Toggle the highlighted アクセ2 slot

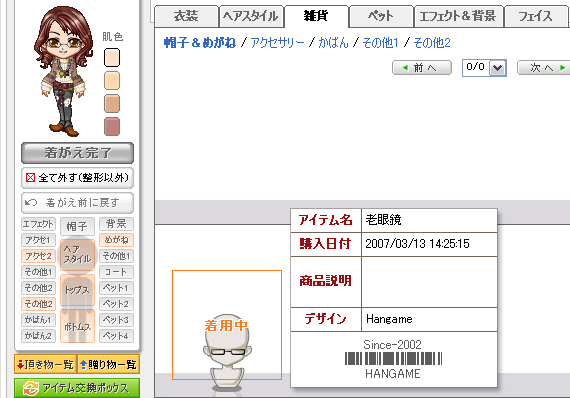click(38, 256)
